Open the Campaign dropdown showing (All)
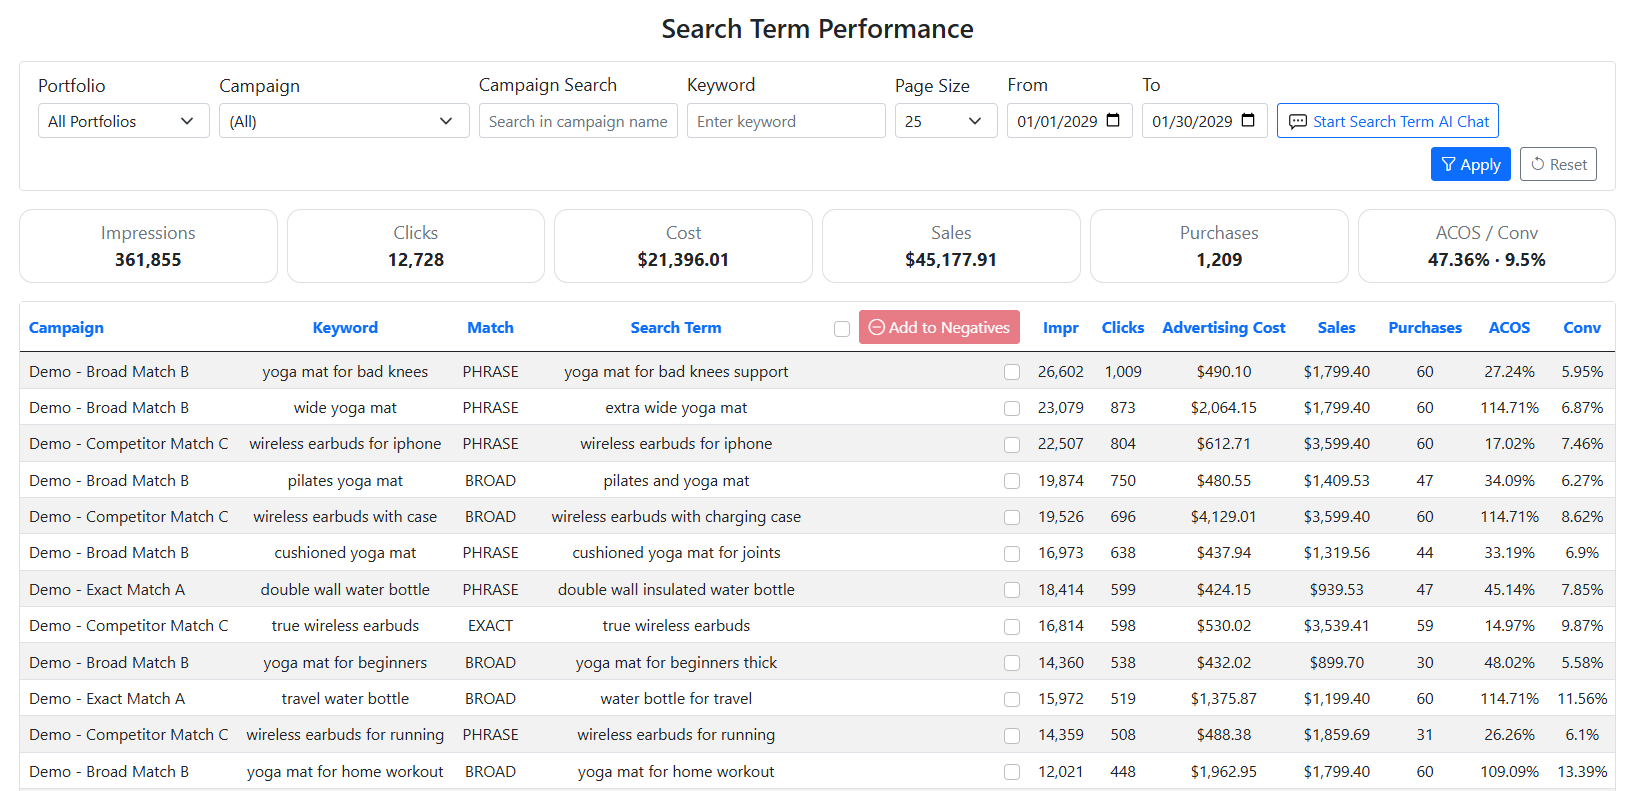The width and height of the screenshot is (1630, 791). [x=343, y=121]
